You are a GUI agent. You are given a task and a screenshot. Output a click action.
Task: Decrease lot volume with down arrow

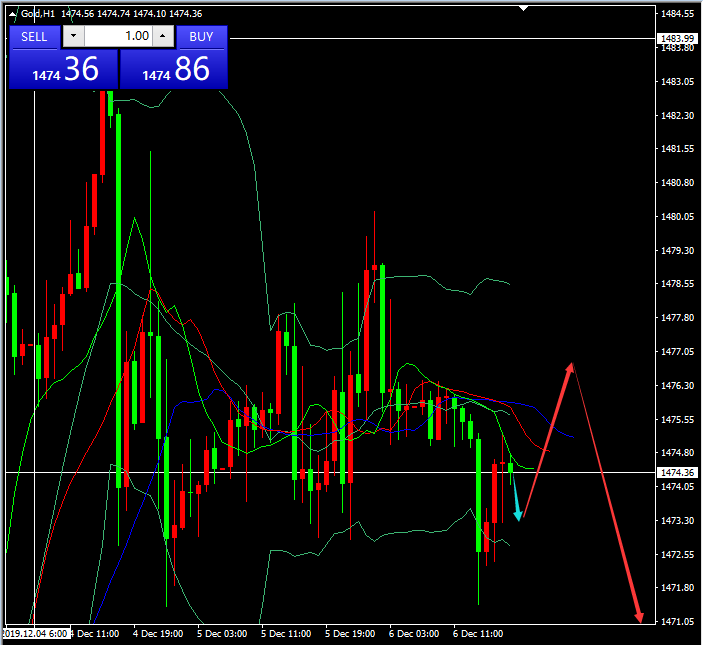pyautogui.click(x=73, y=37)
